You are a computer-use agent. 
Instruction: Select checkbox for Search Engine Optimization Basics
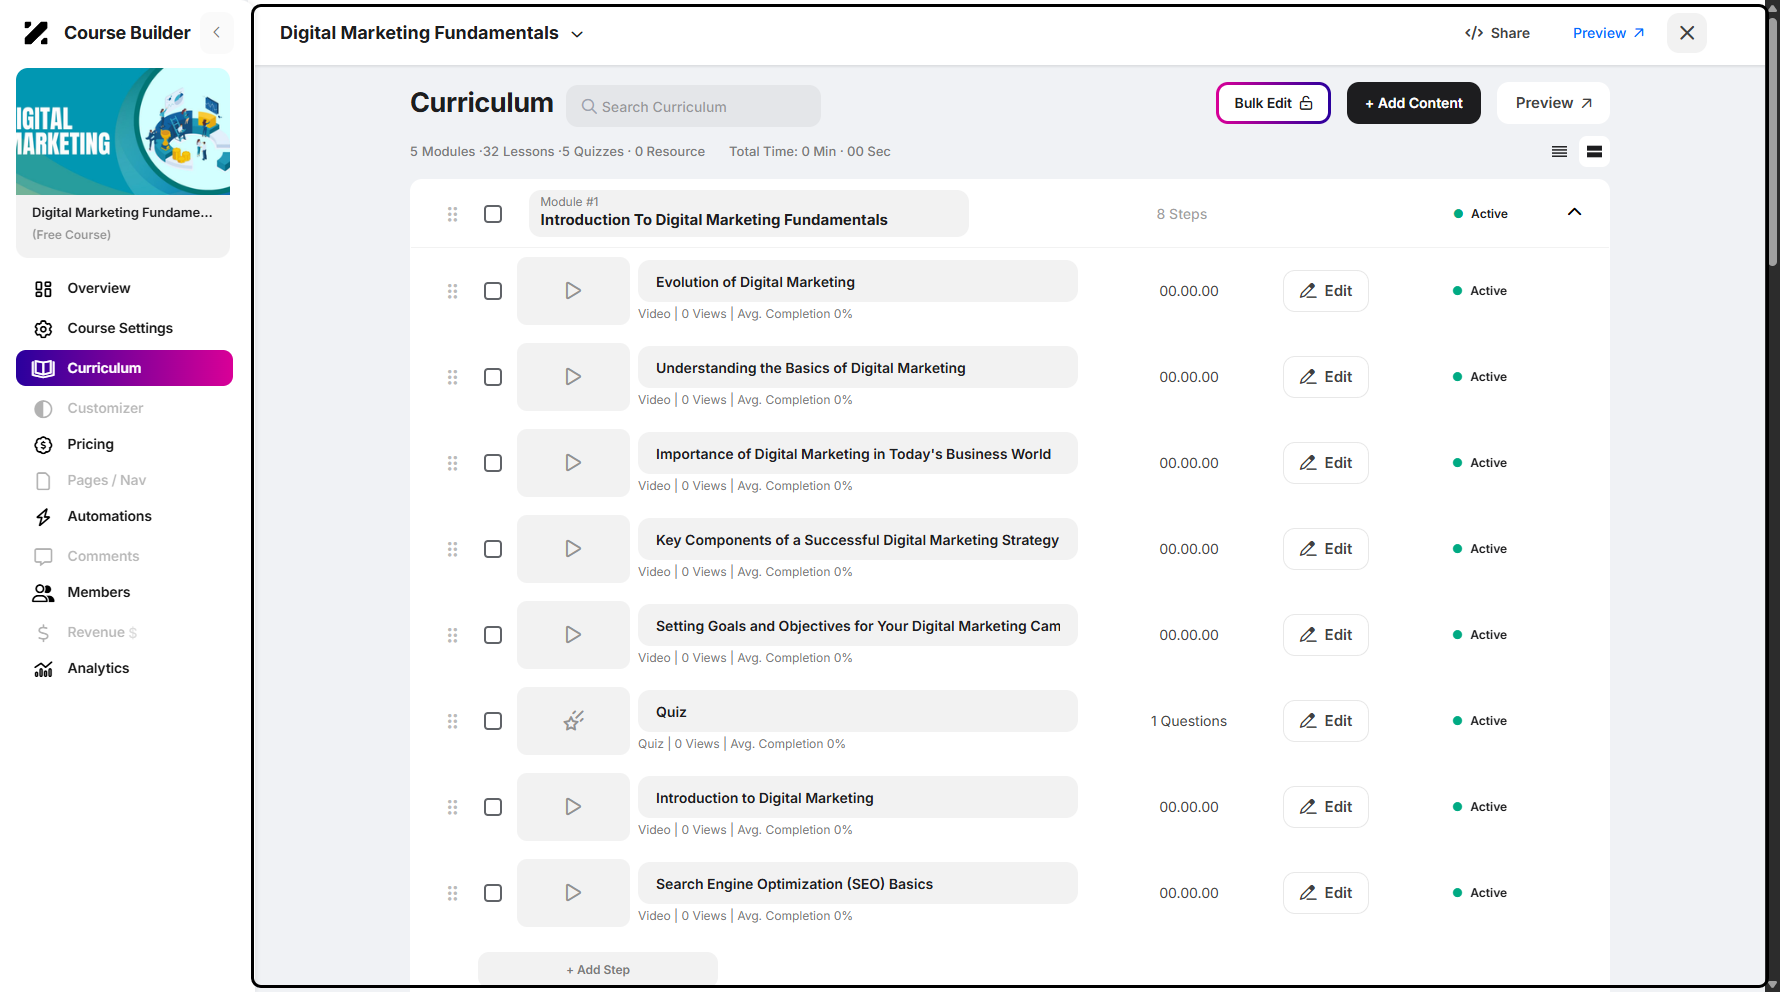pyautogui.click(x=493, y=893)
